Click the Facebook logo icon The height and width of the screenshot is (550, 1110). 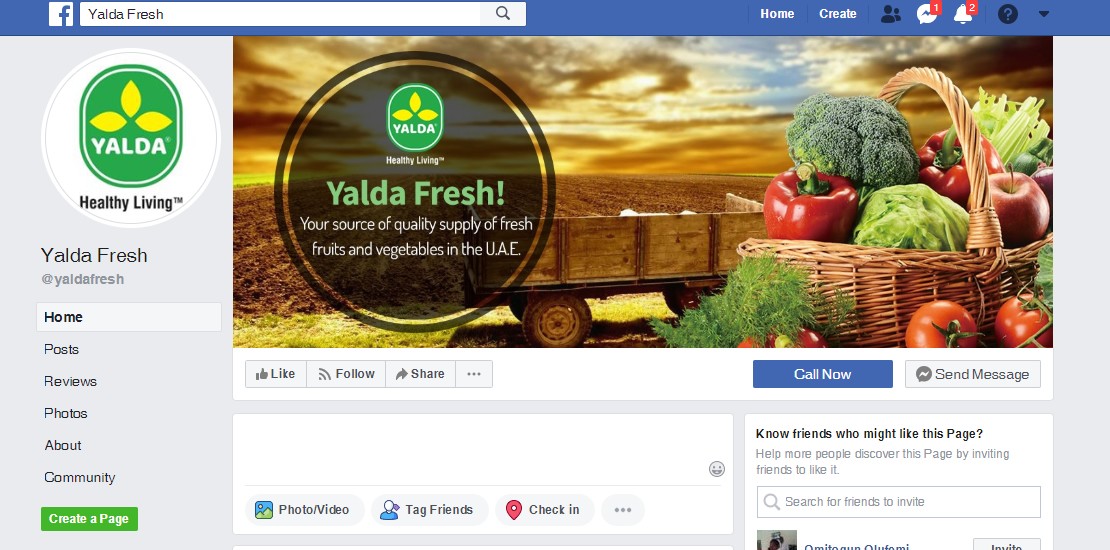point(61,13)
